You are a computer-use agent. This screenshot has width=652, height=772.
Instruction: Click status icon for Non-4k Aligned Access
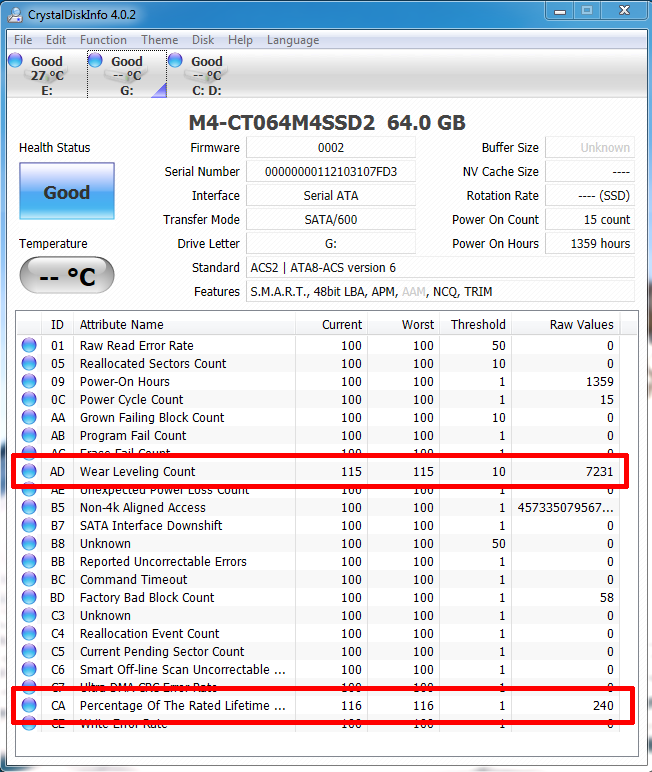click(x=29, y=507)
